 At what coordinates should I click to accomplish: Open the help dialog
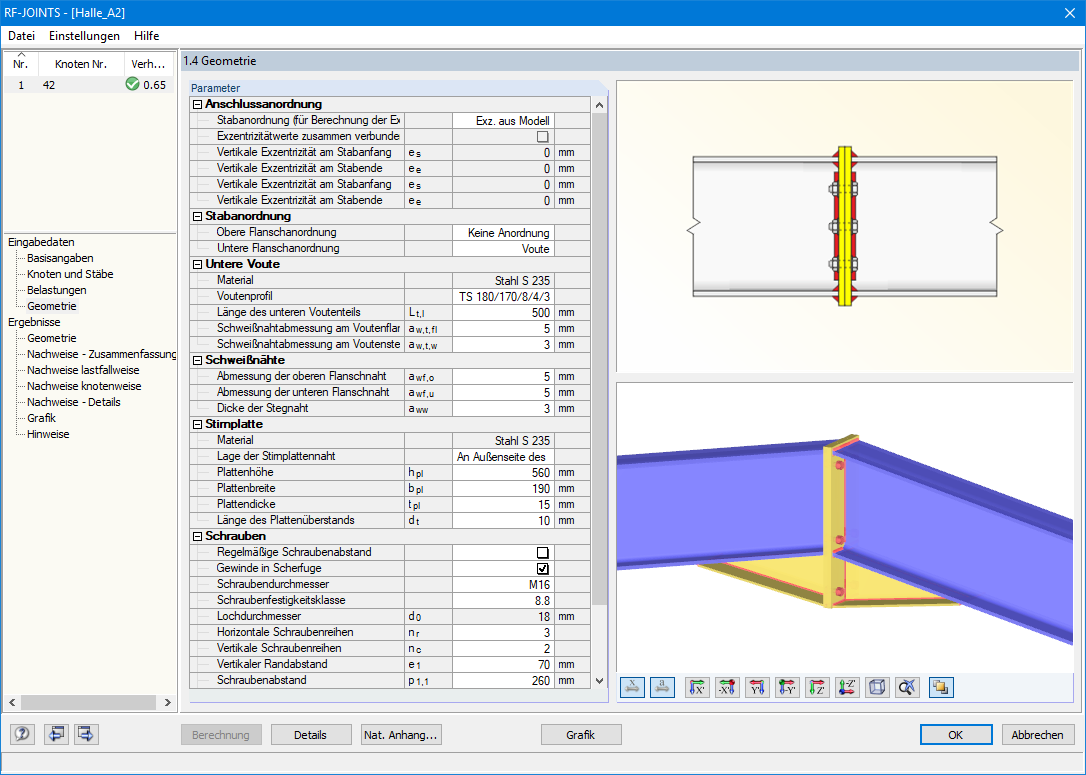[21, 734]
